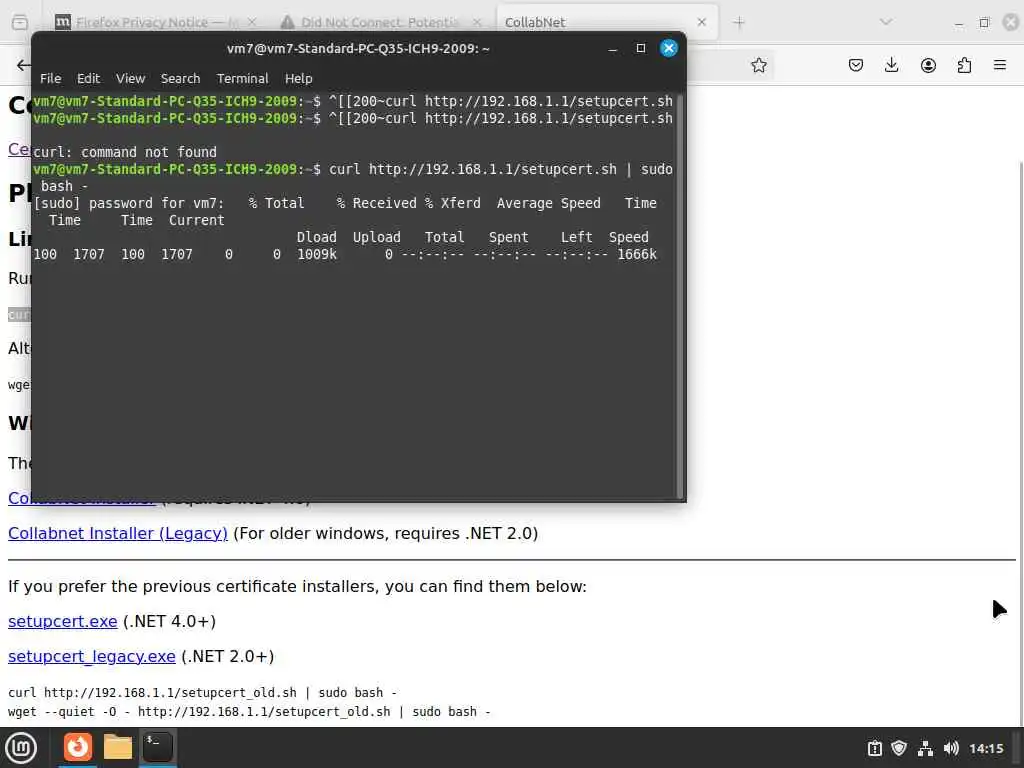
Task: Click Firefox icon in the taskbar
Action: (x=78, y=747)
